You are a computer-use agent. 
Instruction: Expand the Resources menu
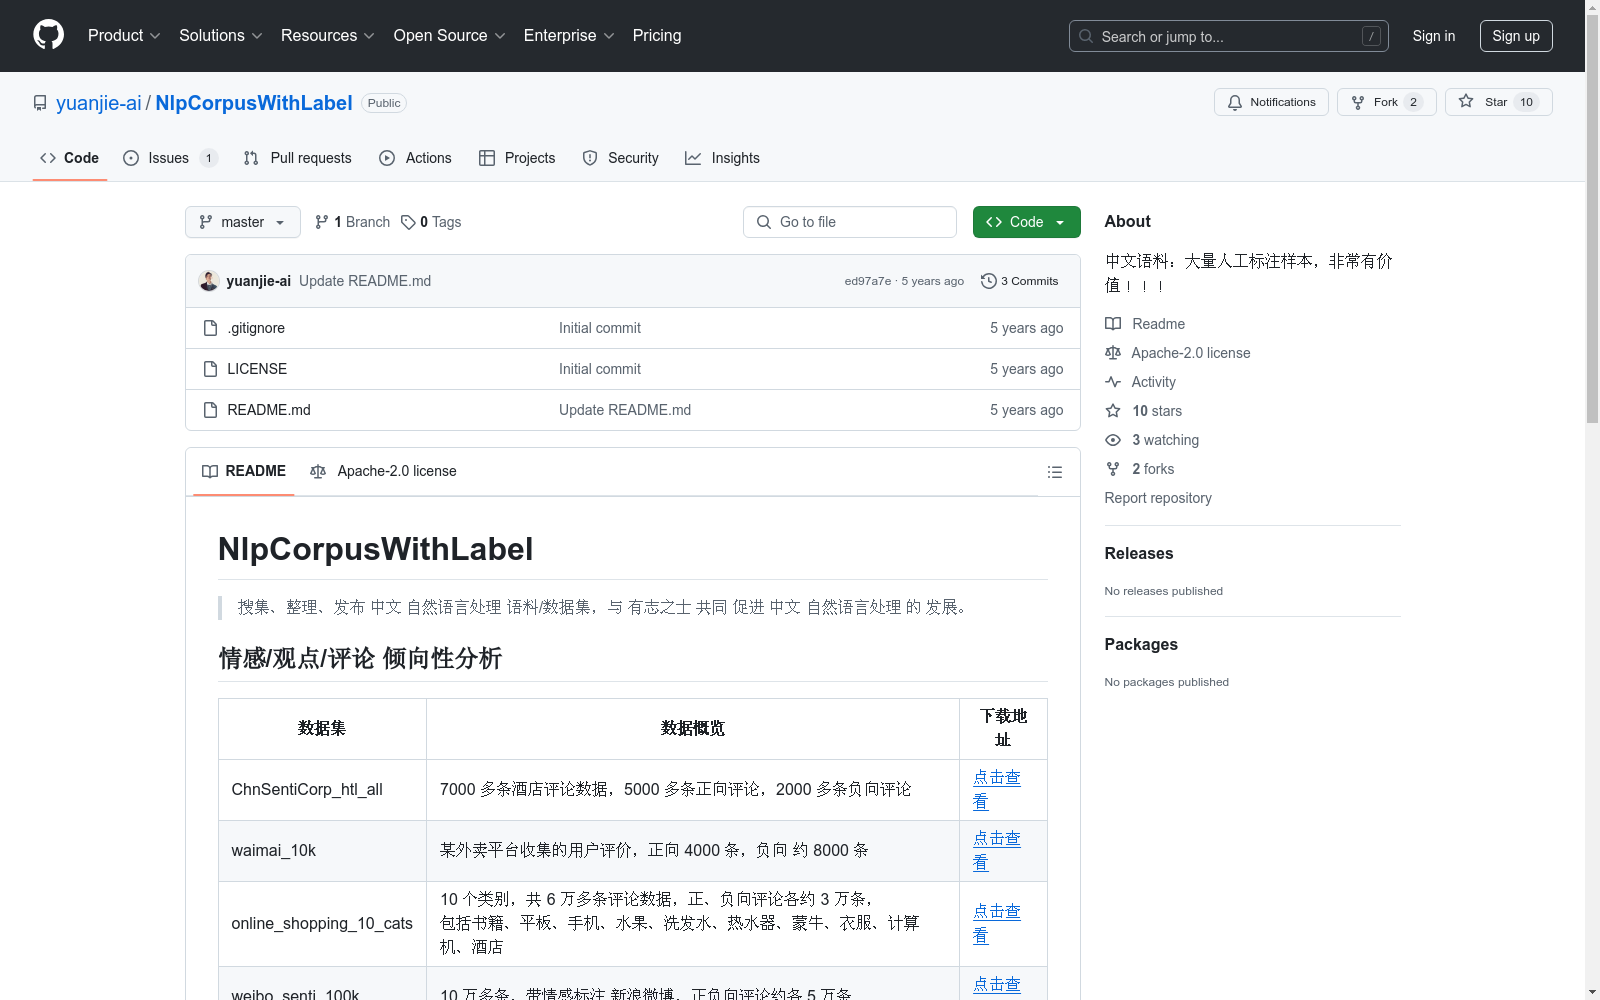pyautogui.click(x=327, y=35)
